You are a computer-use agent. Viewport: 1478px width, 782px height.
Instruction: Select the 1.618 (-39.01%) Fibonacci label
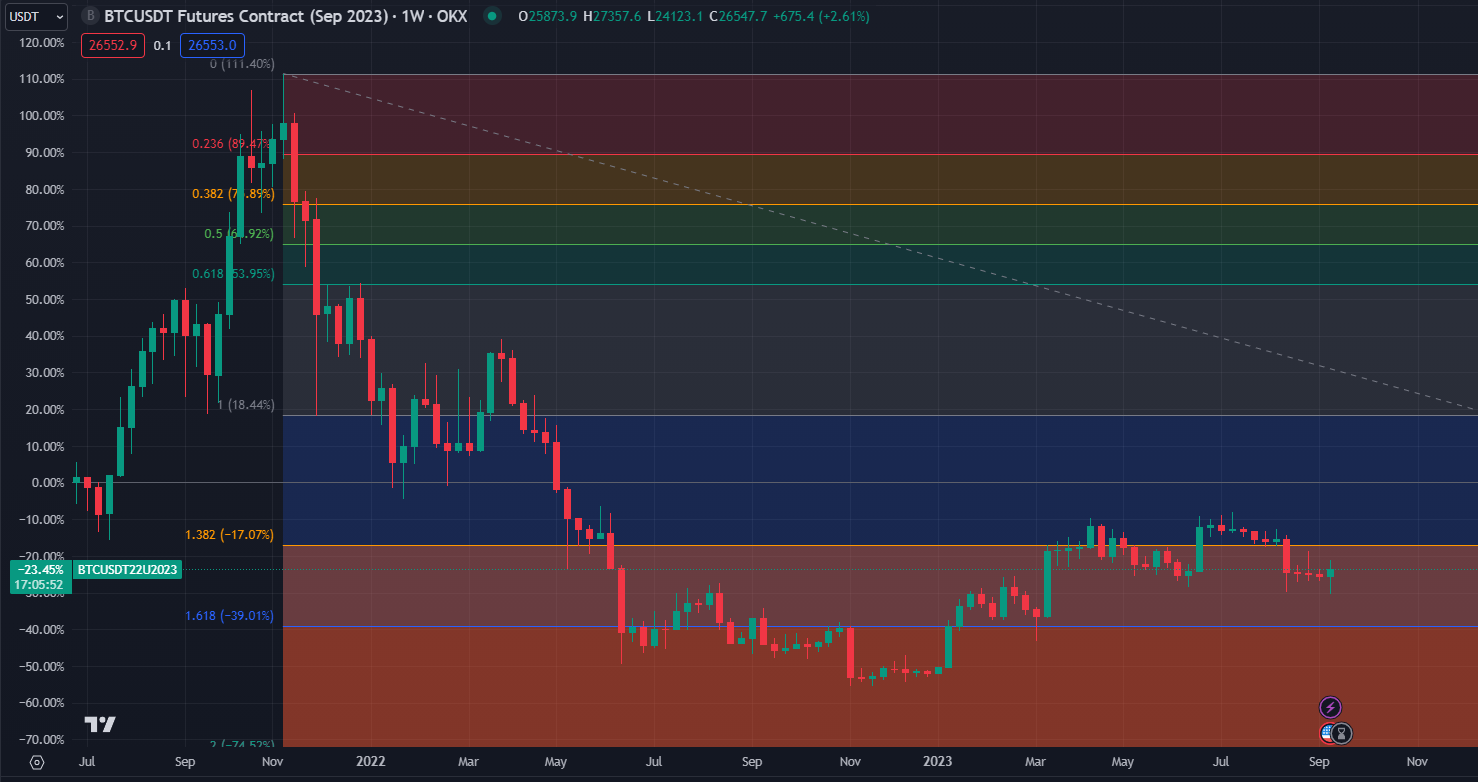229,616
